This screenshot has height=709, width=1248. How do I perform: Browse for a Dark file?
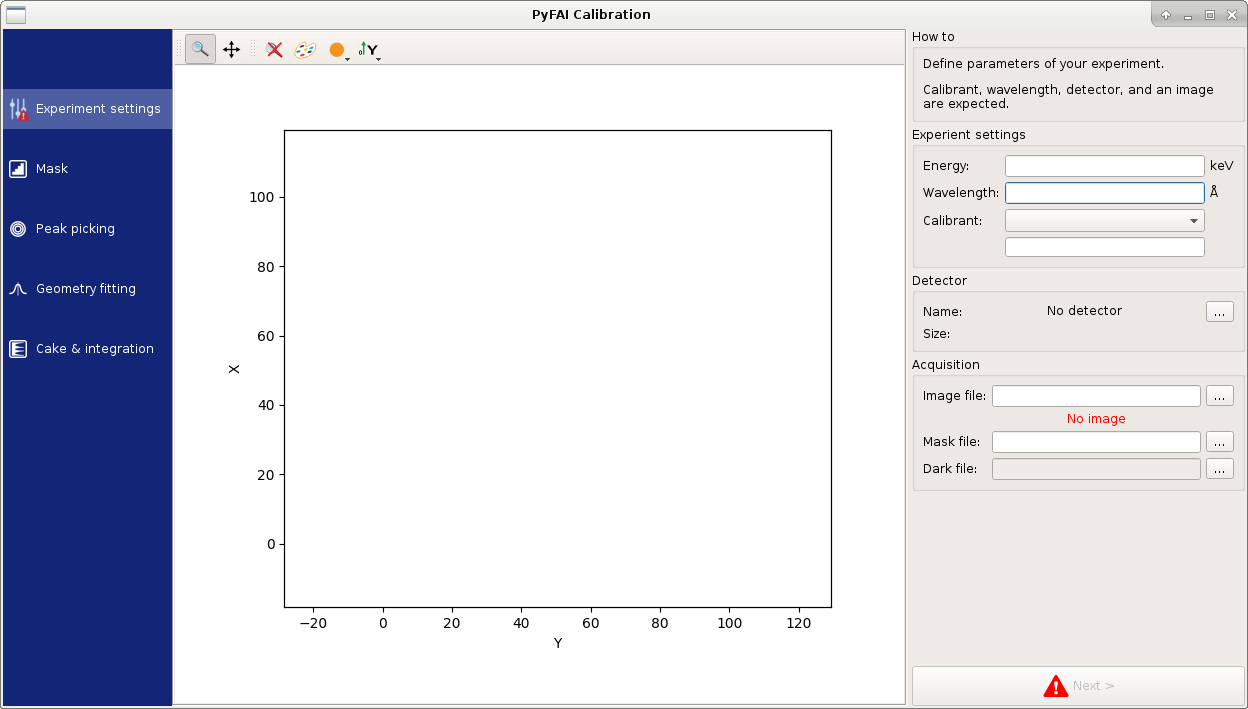1219,469
